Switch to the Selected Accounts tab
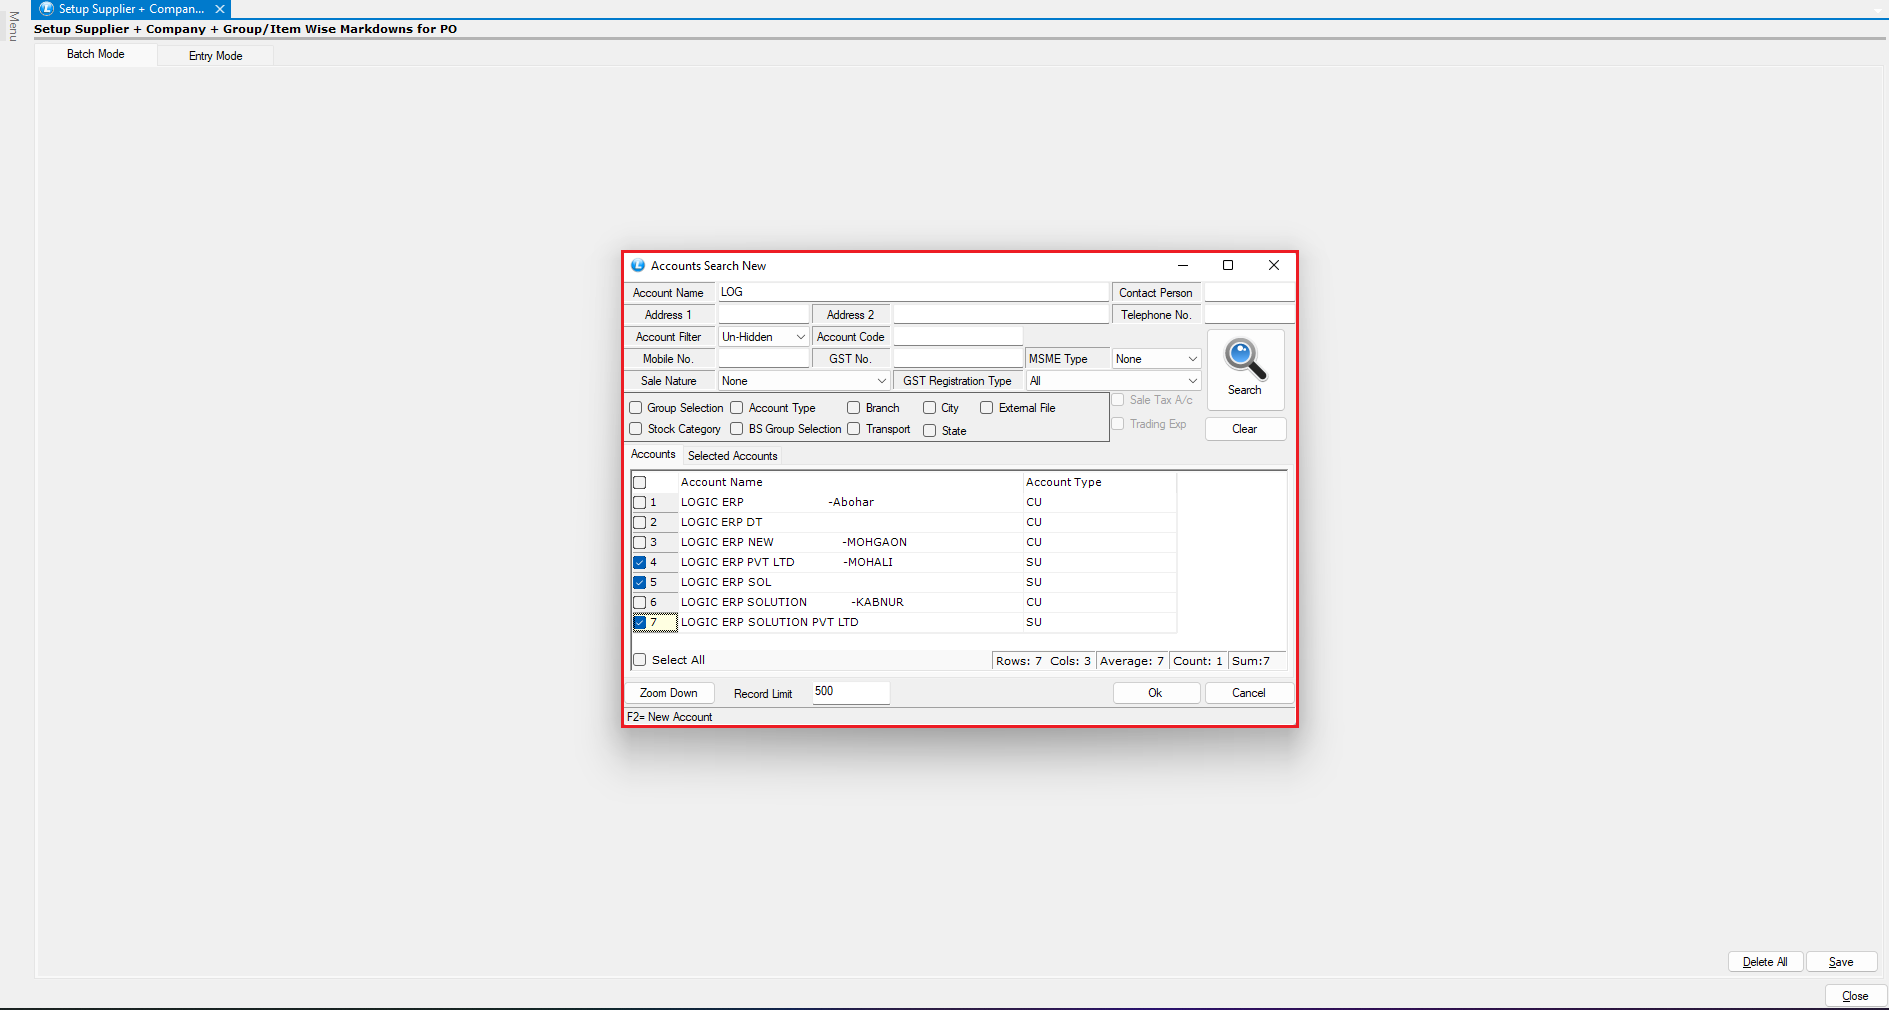 (732, 456)
